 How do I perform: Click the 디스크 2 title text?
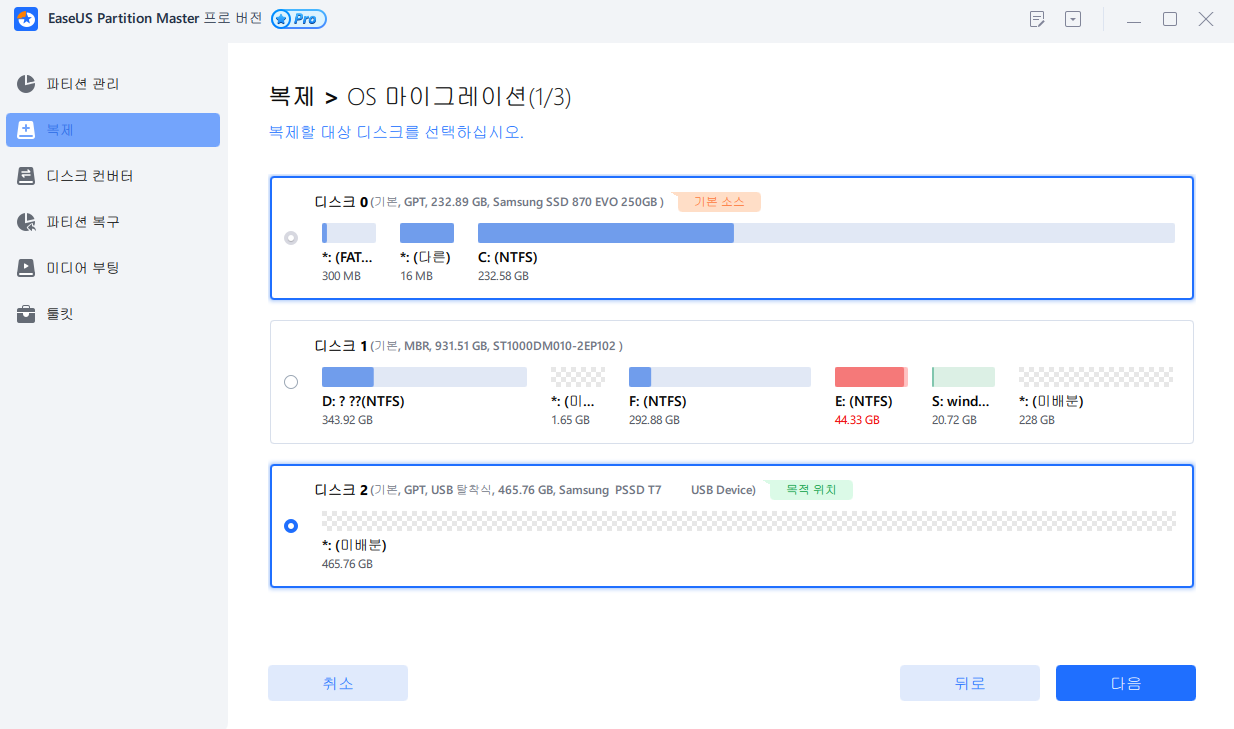341,490
